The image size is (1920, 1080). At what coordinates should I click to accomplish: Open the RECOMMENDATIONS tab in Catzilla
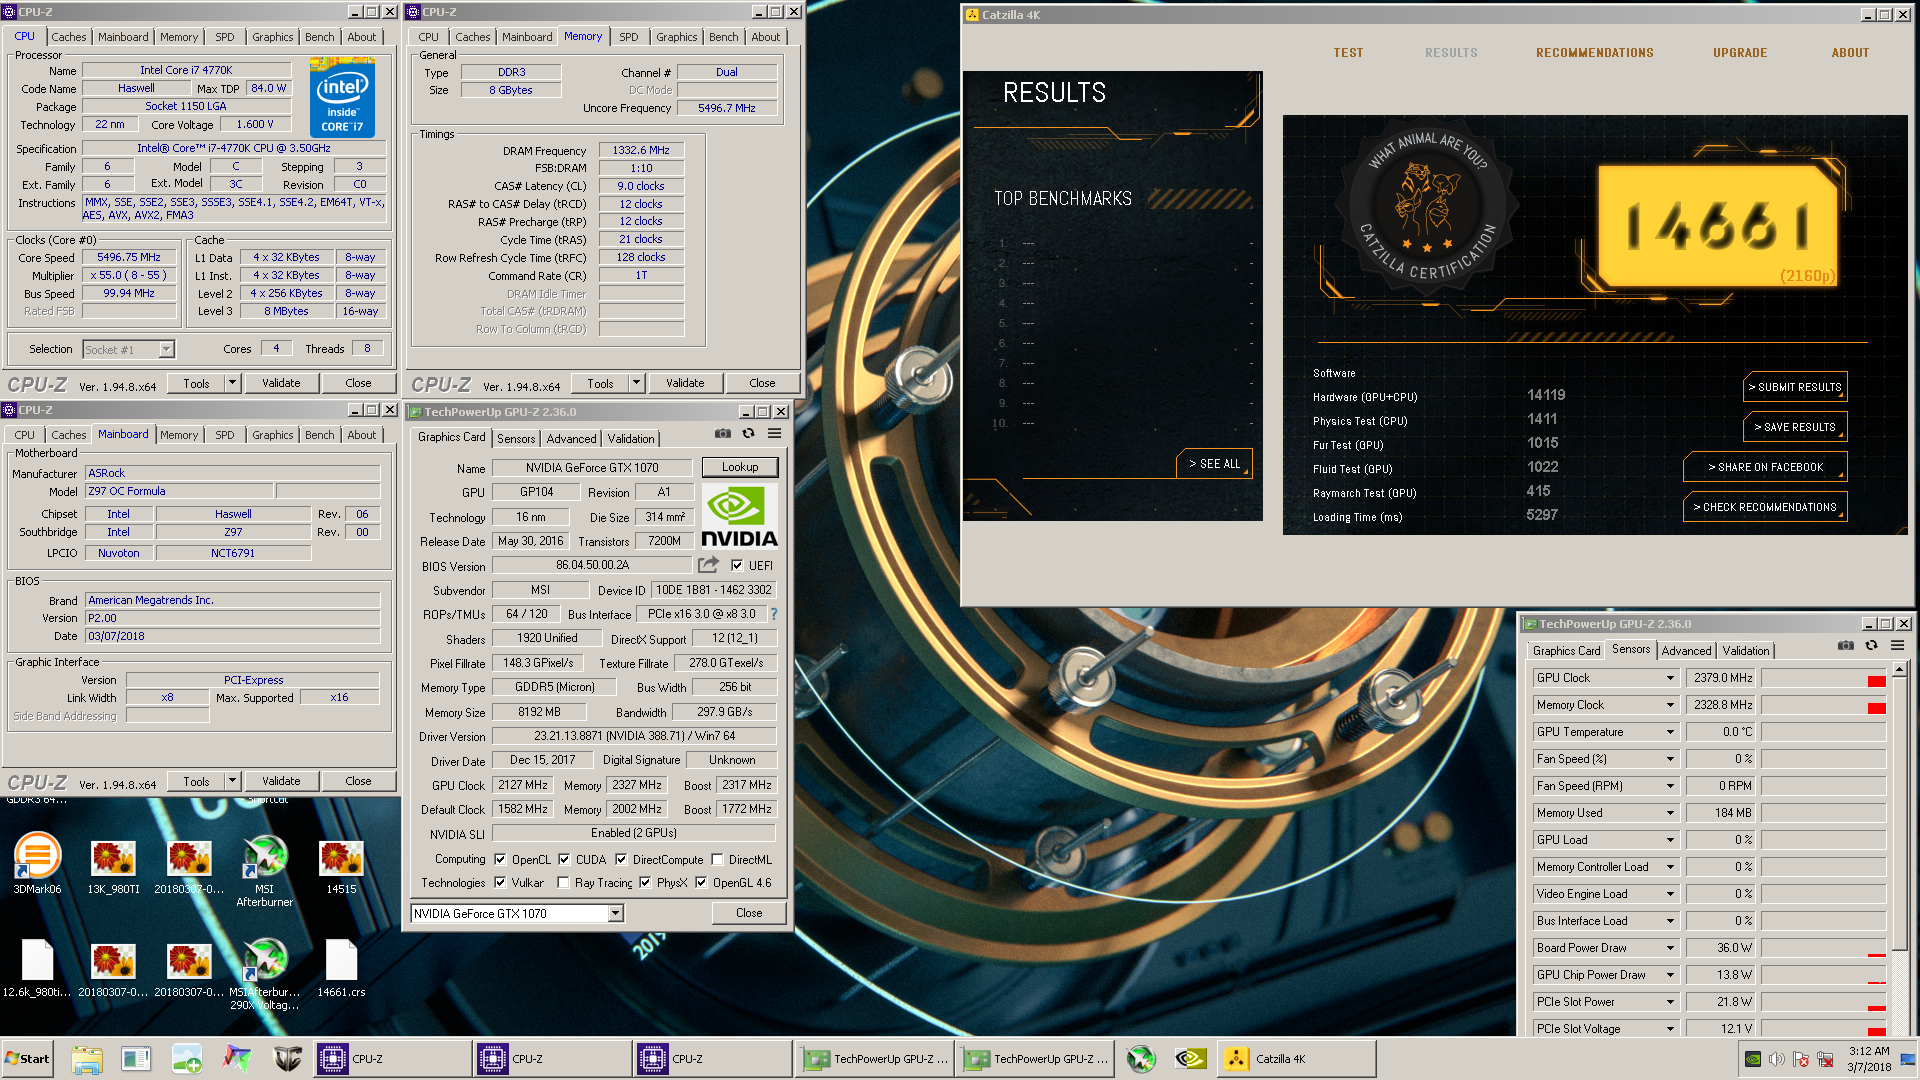(1595, 53)
